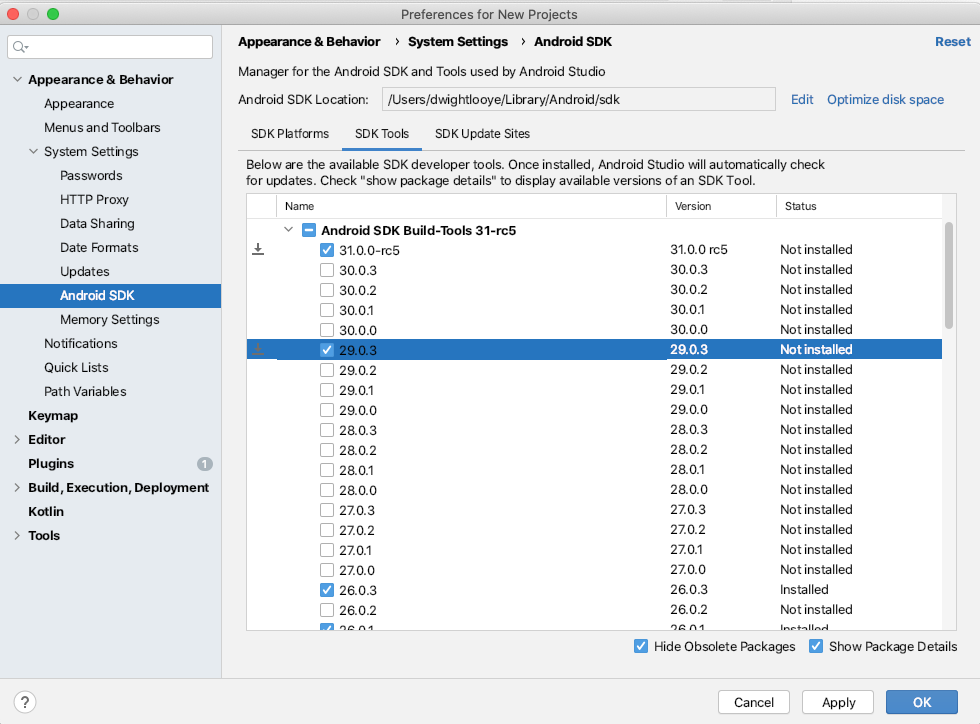
Task: Switch to the SDK Platforms tab
Action: (290, 134)
